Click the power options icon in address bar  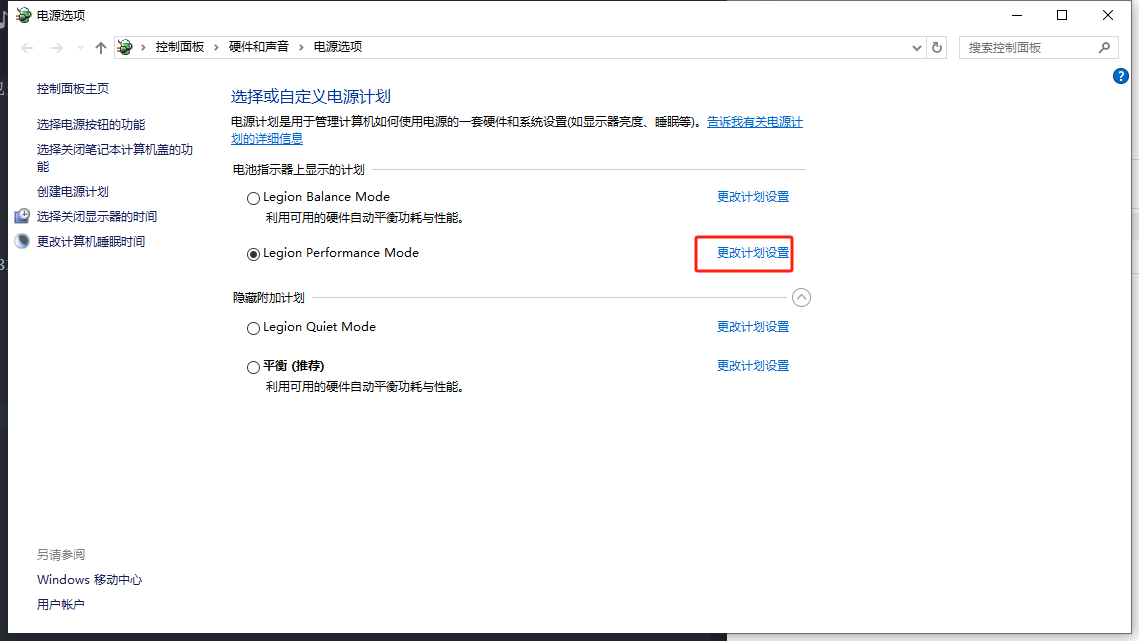click(x=125, y=47)
